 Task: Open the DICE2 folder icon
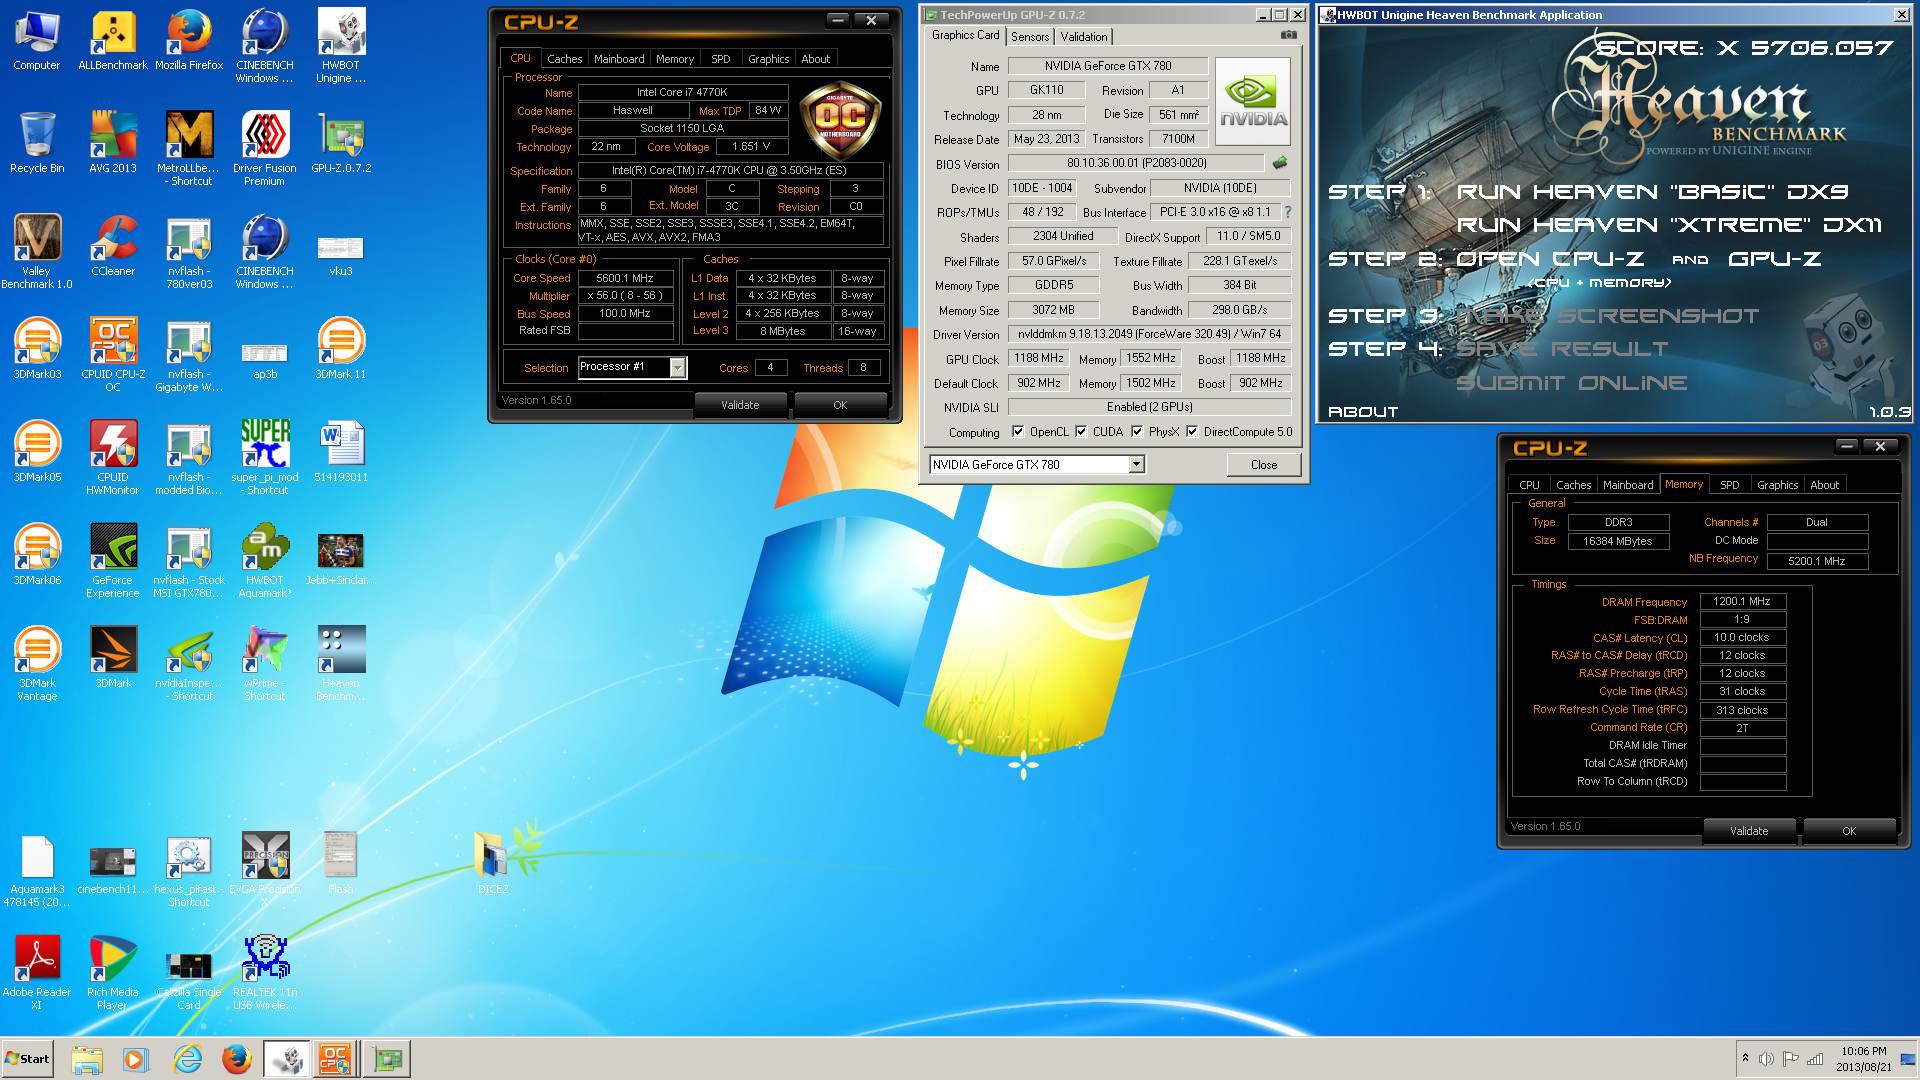[x=493, y=864]
